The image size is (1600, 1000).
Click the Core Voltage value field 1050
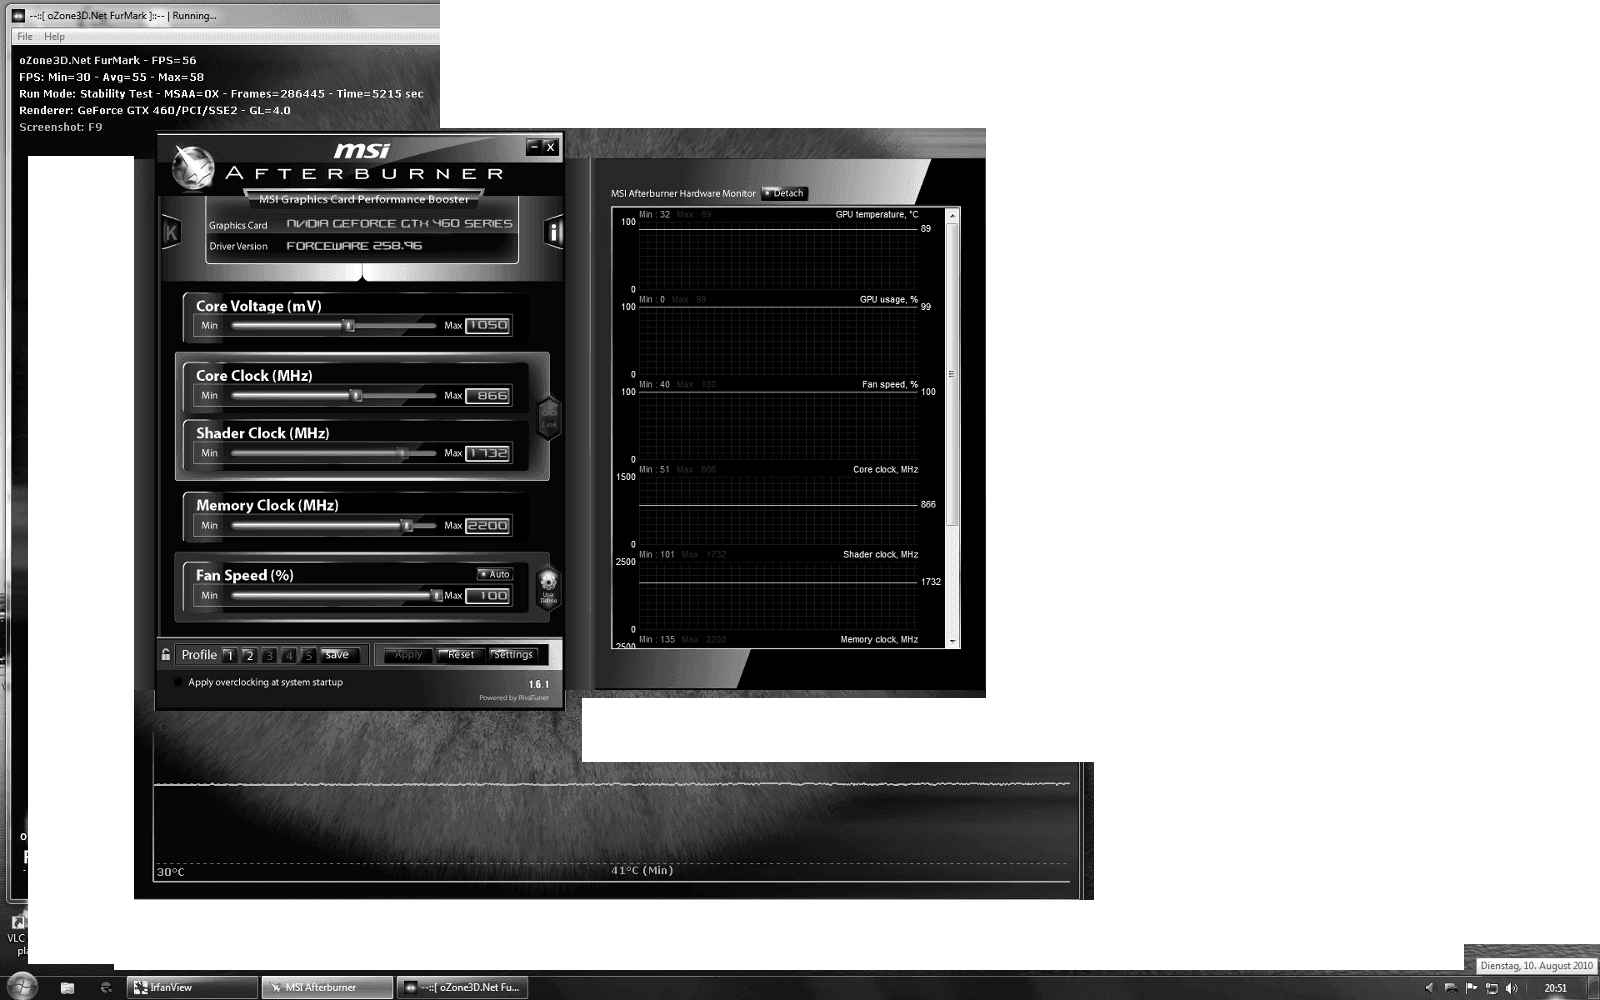pyautogui.click(x=488, y=325)
